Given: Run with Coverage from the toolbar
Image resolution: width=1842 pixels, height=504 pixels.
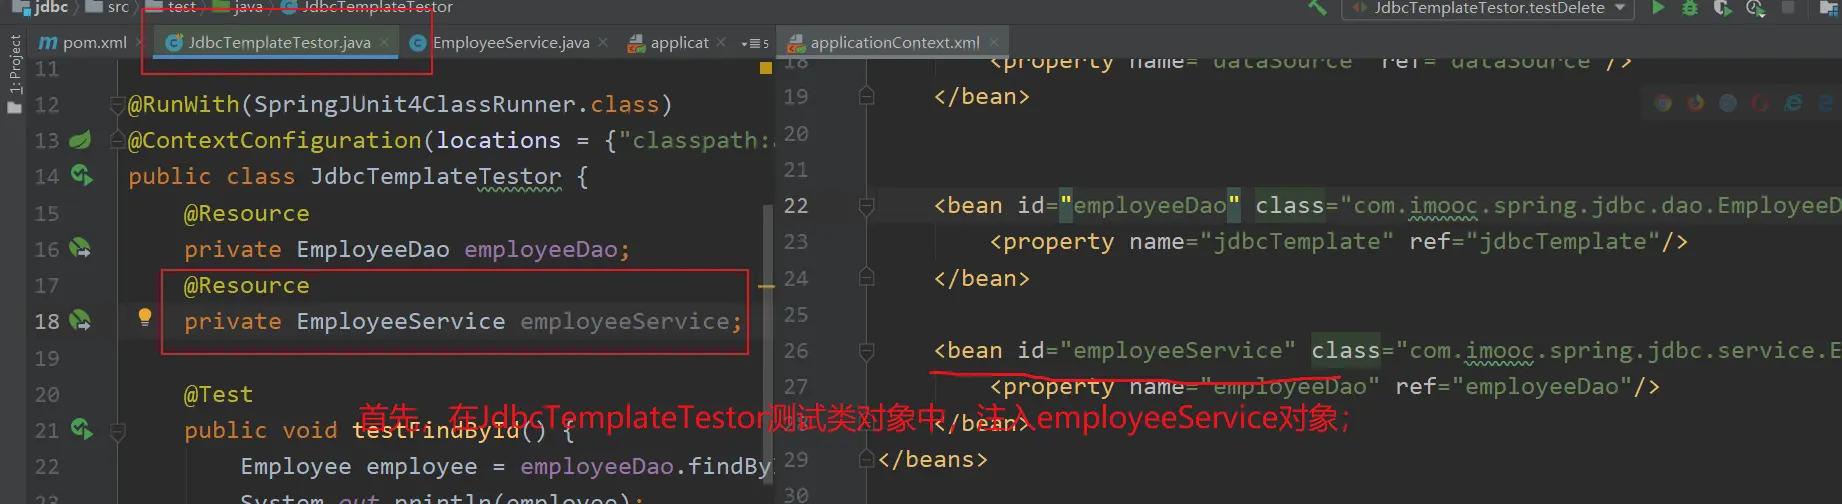Looking at the screenshot, I should [x=1722, y=8].
